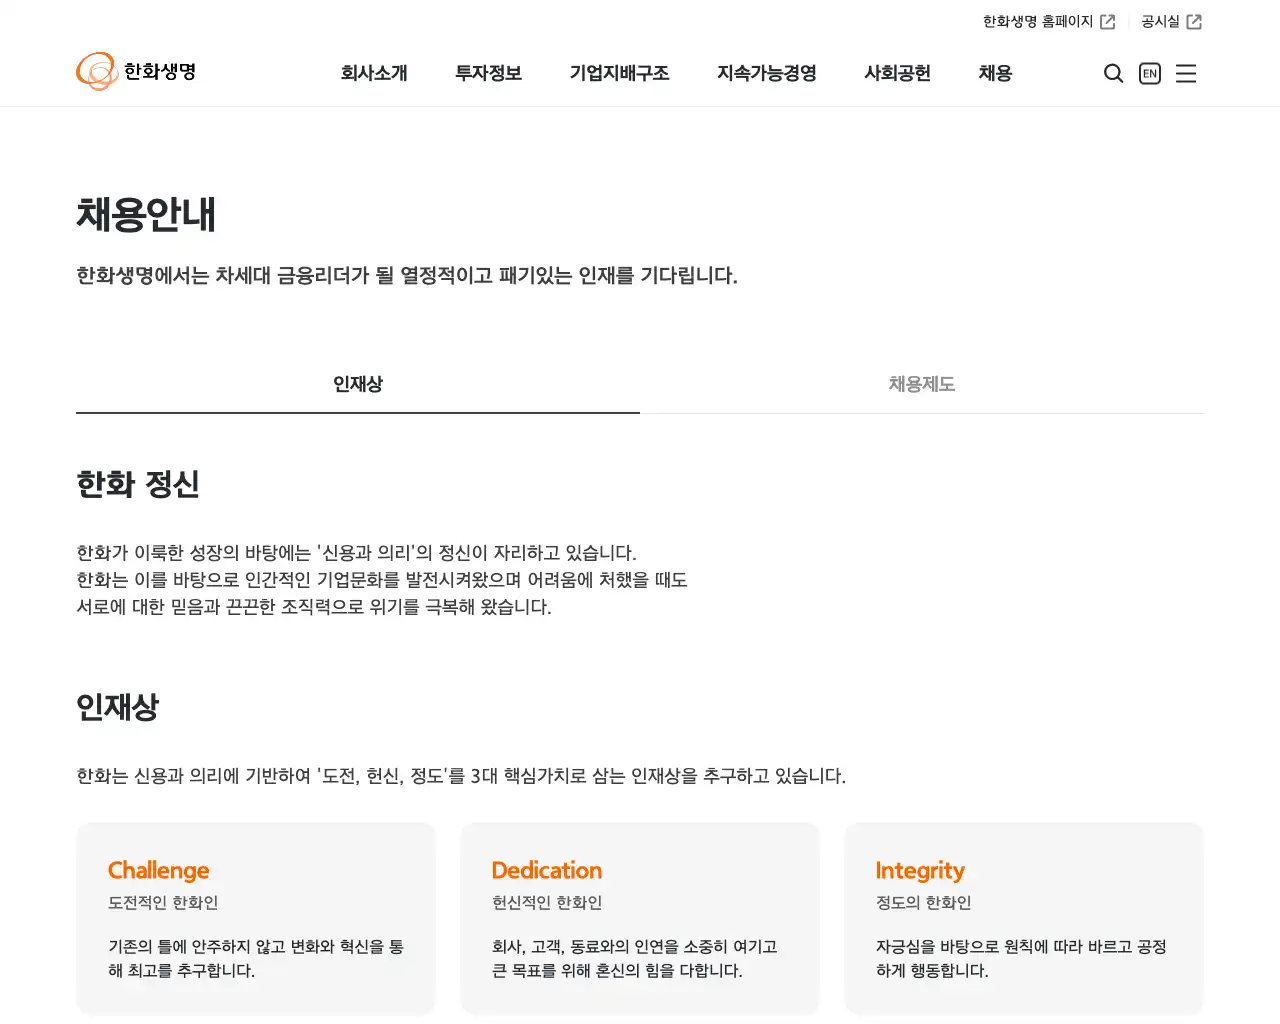
Task: Open the 채용 menu
Action: (x=994, y=73)
